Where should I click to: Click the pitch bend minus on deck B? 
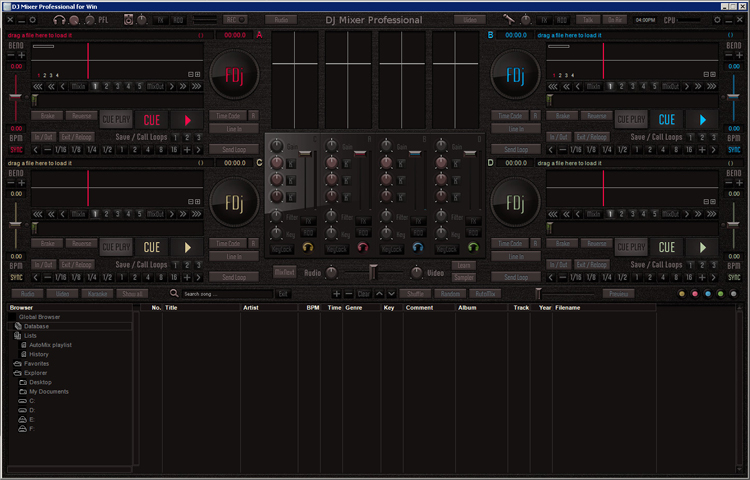pos(728,55)
